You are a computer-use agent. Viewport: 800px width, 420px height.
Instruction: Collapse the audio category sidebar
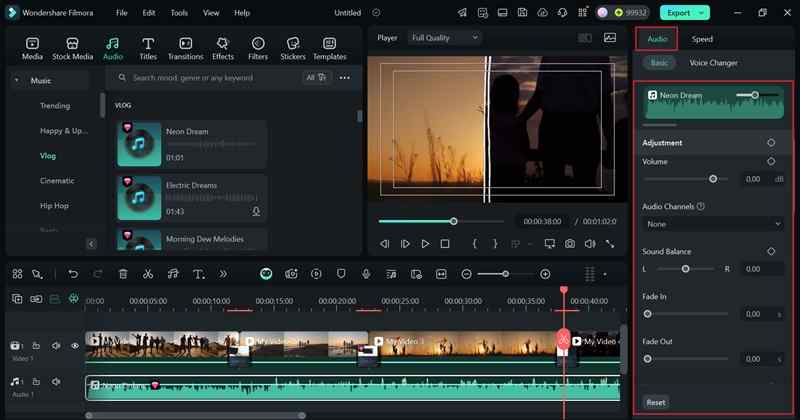coord(91,244)
